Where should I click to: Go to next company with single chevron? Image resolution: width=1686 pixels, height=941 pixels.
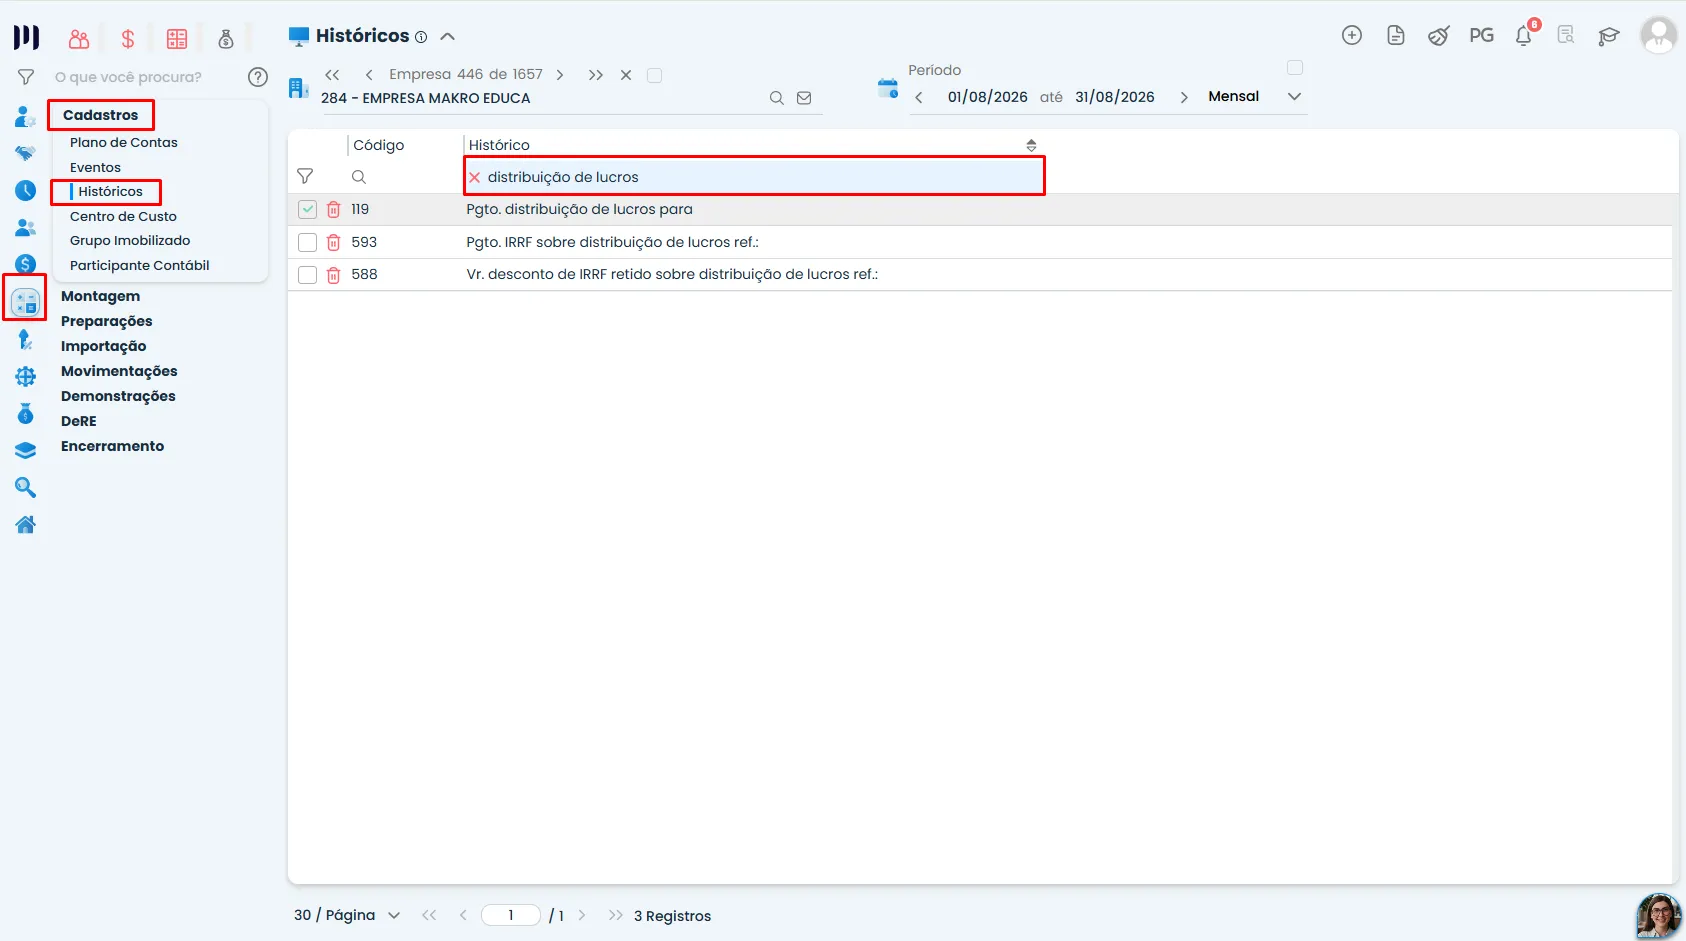[560, 75]
